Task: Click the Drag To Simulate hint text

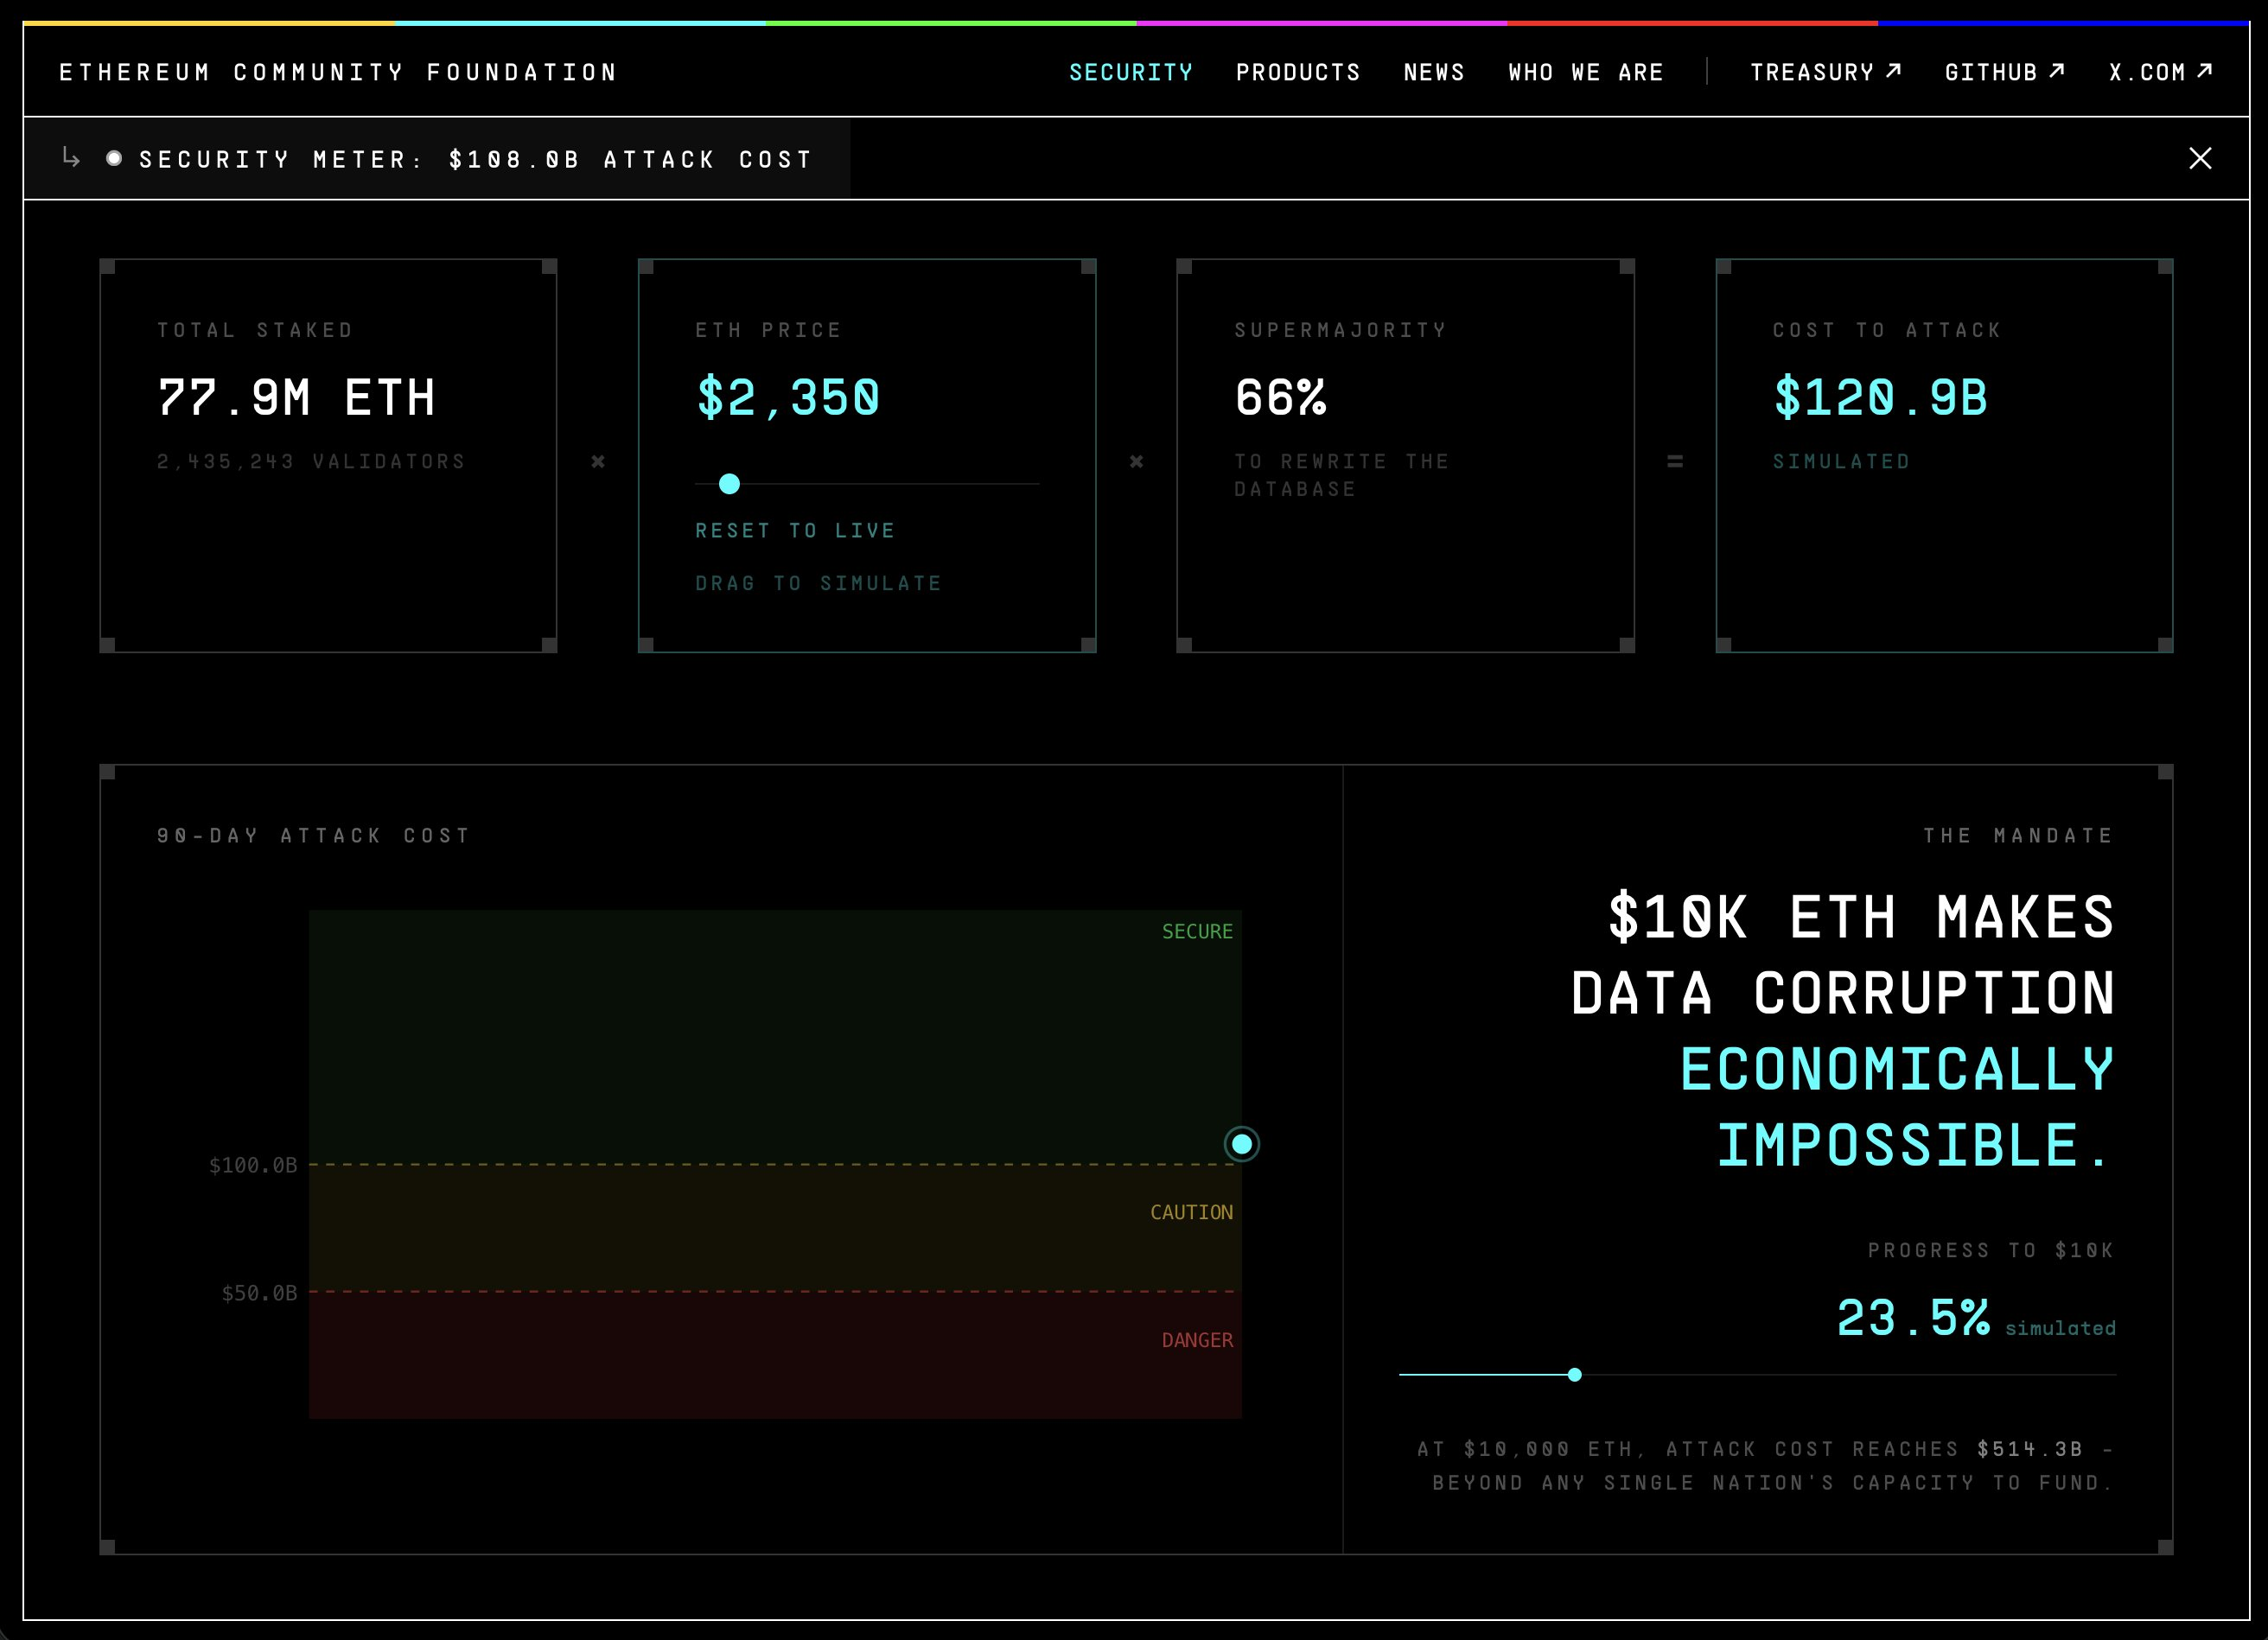Action: [819, 583]
